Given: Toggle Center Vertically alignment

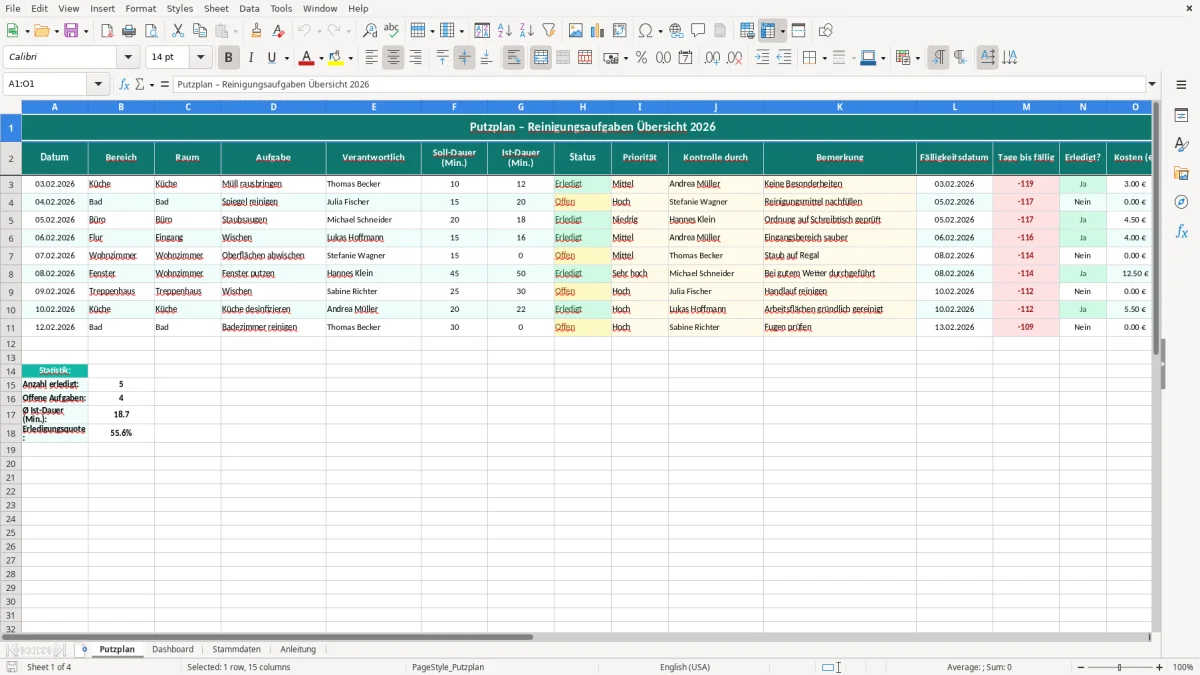Looking at the screenshot, I should 464,58.
